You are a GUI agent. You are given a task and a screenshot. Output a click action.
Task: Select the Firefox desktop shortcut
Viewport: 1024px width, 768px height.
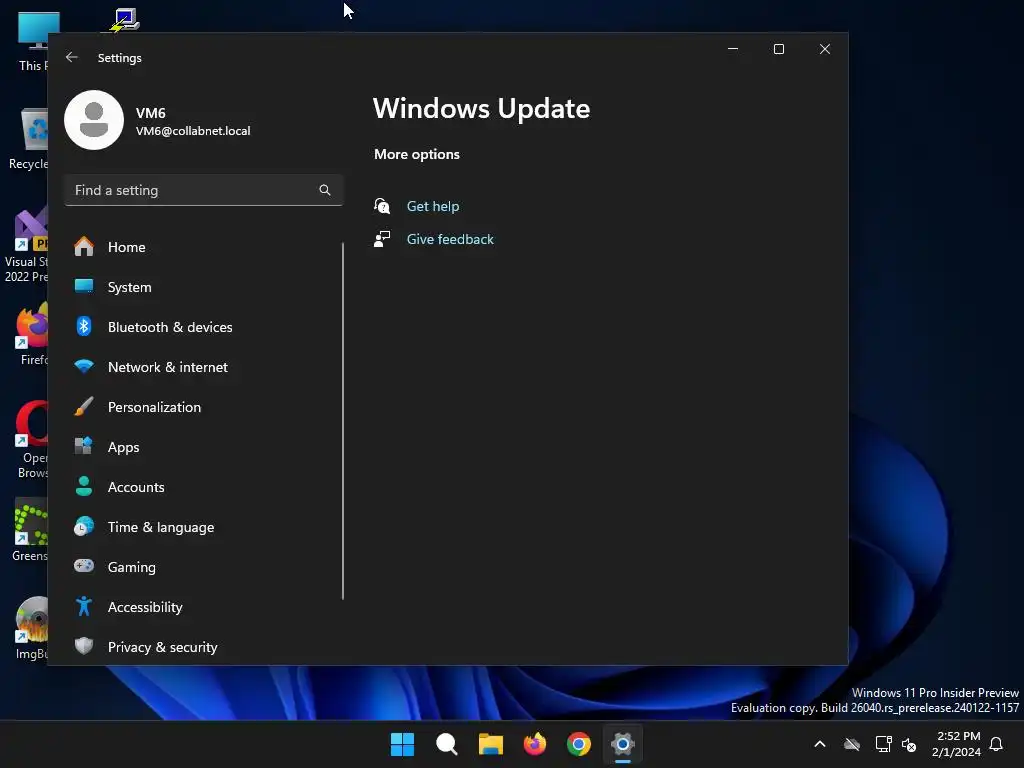point(33,334)
